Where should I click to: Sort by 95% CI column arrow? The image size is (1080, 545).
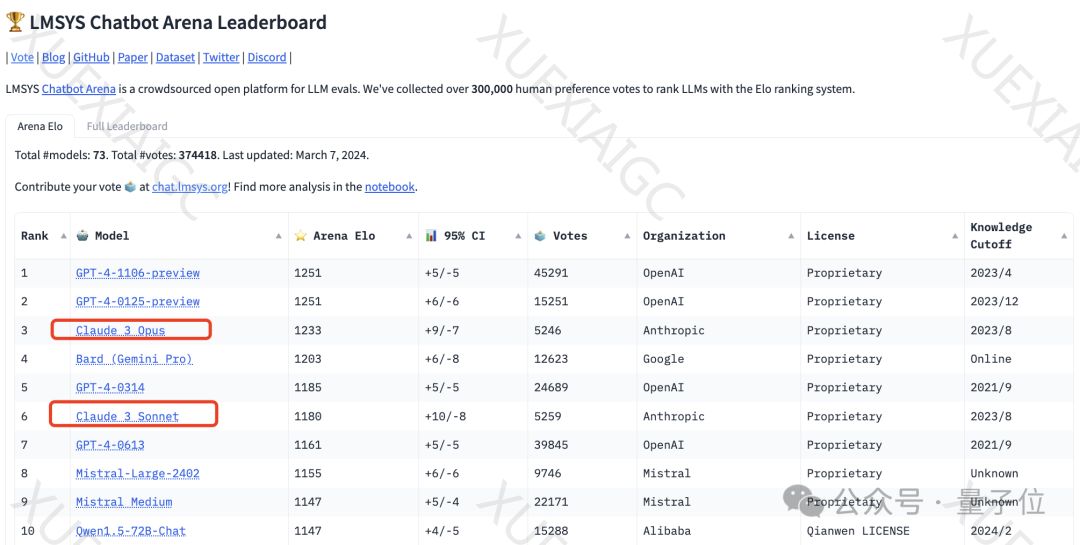pyautogui.click(x=518, y=236)
